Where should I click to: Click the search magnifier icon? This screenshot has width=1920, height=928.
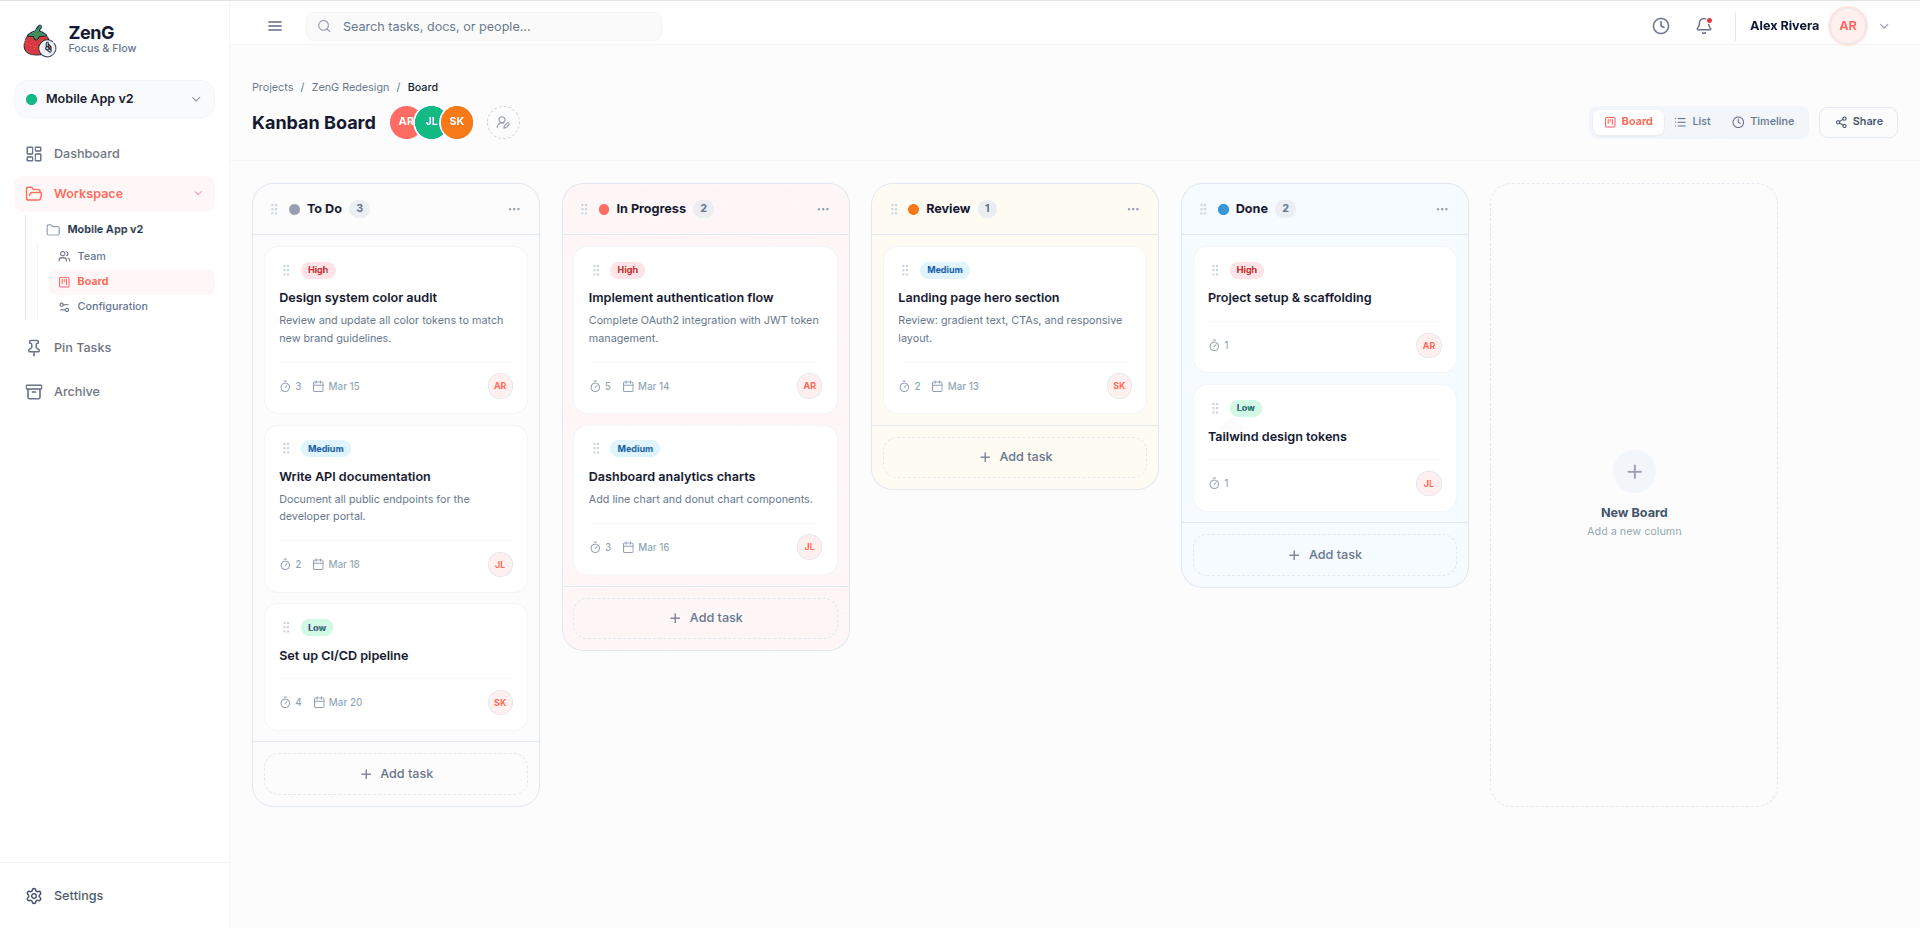pyautogui.click(x=323, y=26)
